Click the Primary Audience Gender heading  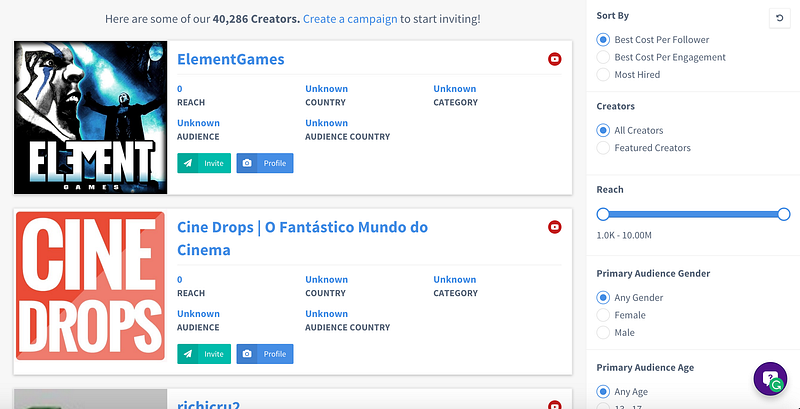pos(653,273)
